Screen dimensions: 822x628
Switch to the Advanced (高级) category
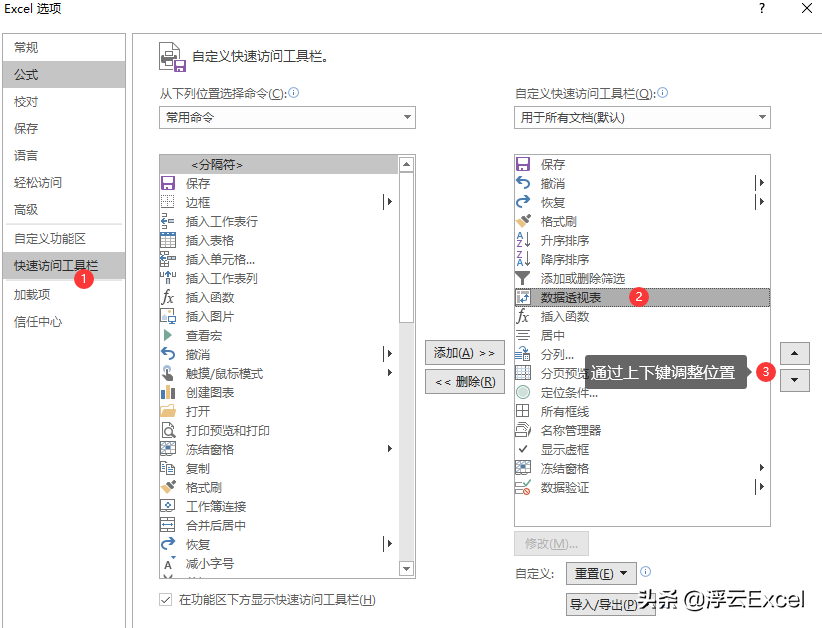pos(64,210)
